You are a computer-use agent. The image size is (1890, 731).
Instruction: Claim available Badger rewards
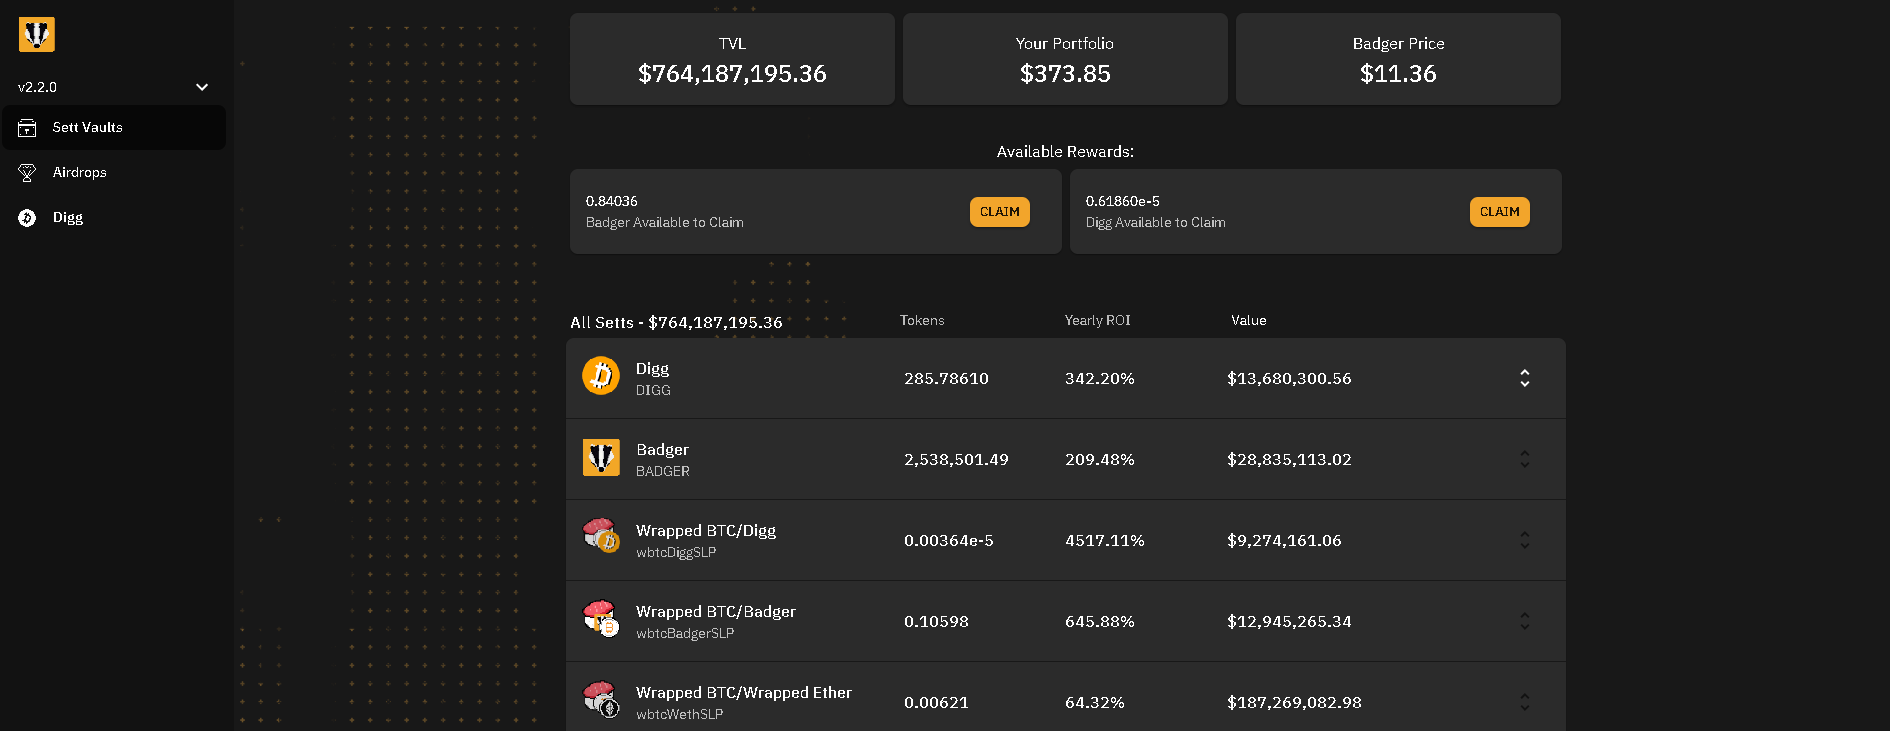point(1000,212)
